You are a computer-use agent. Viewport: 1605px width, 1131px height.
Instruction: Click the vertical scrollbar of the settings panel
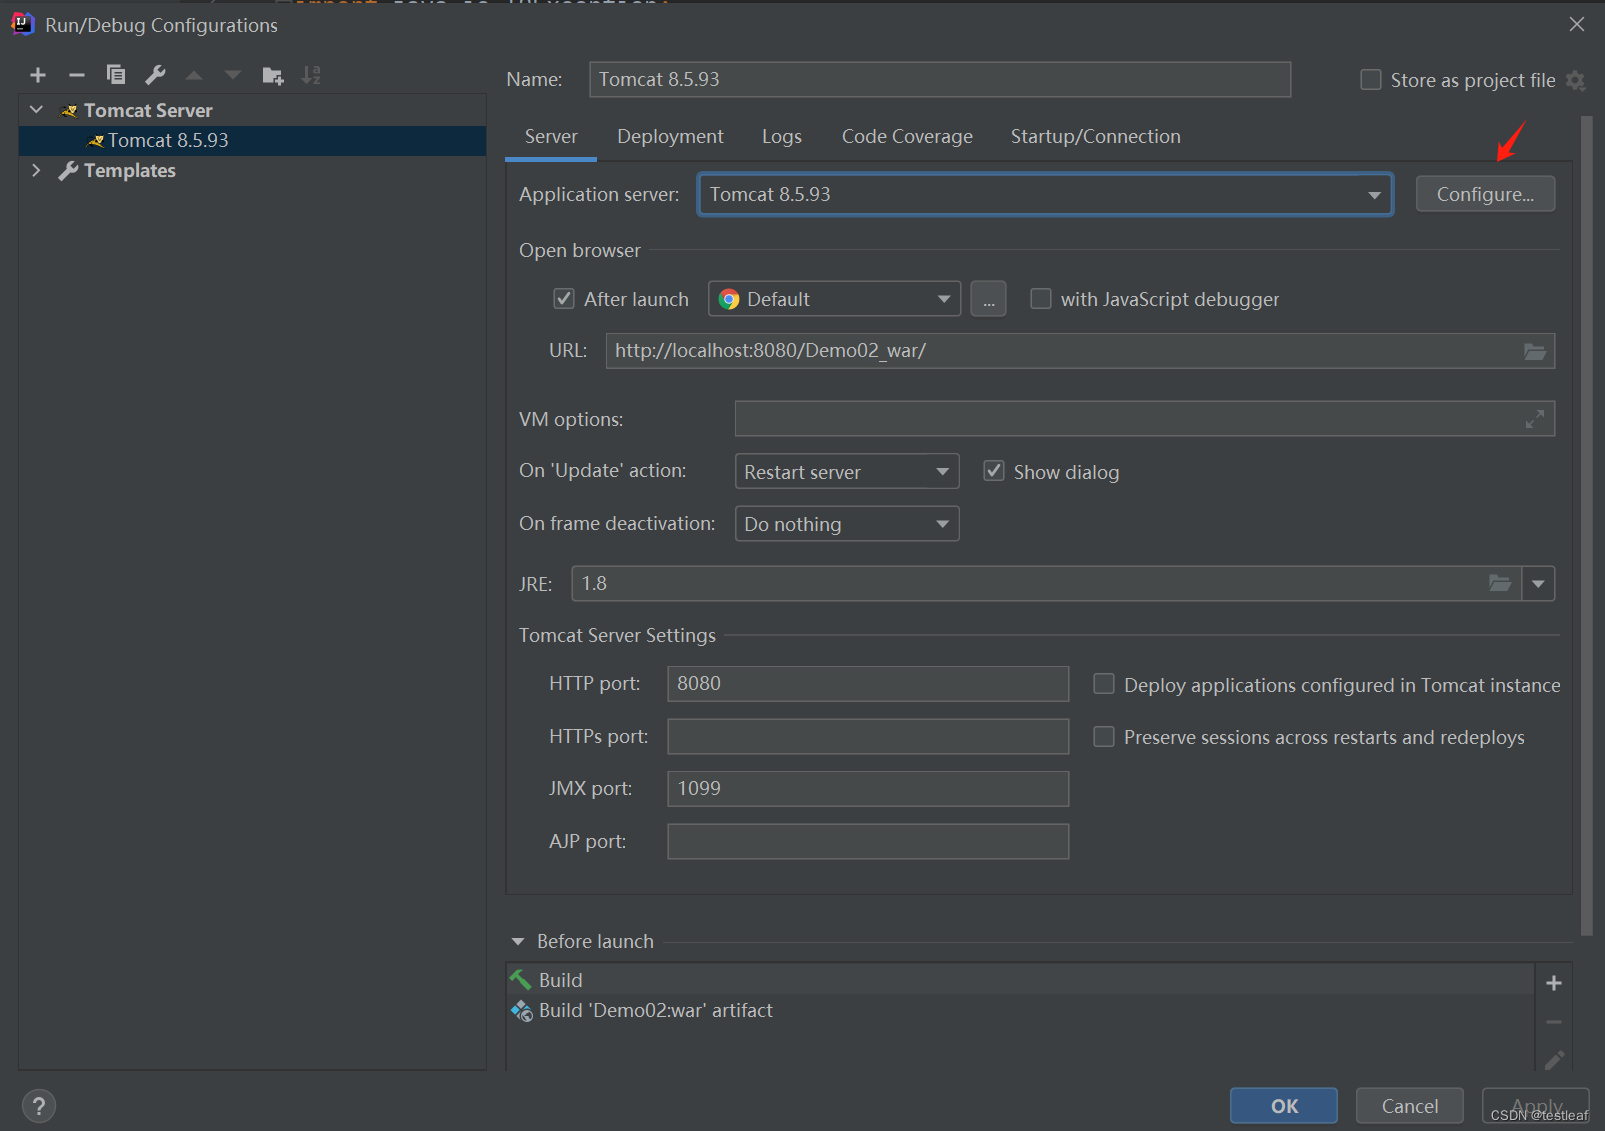pos(1586,526)
